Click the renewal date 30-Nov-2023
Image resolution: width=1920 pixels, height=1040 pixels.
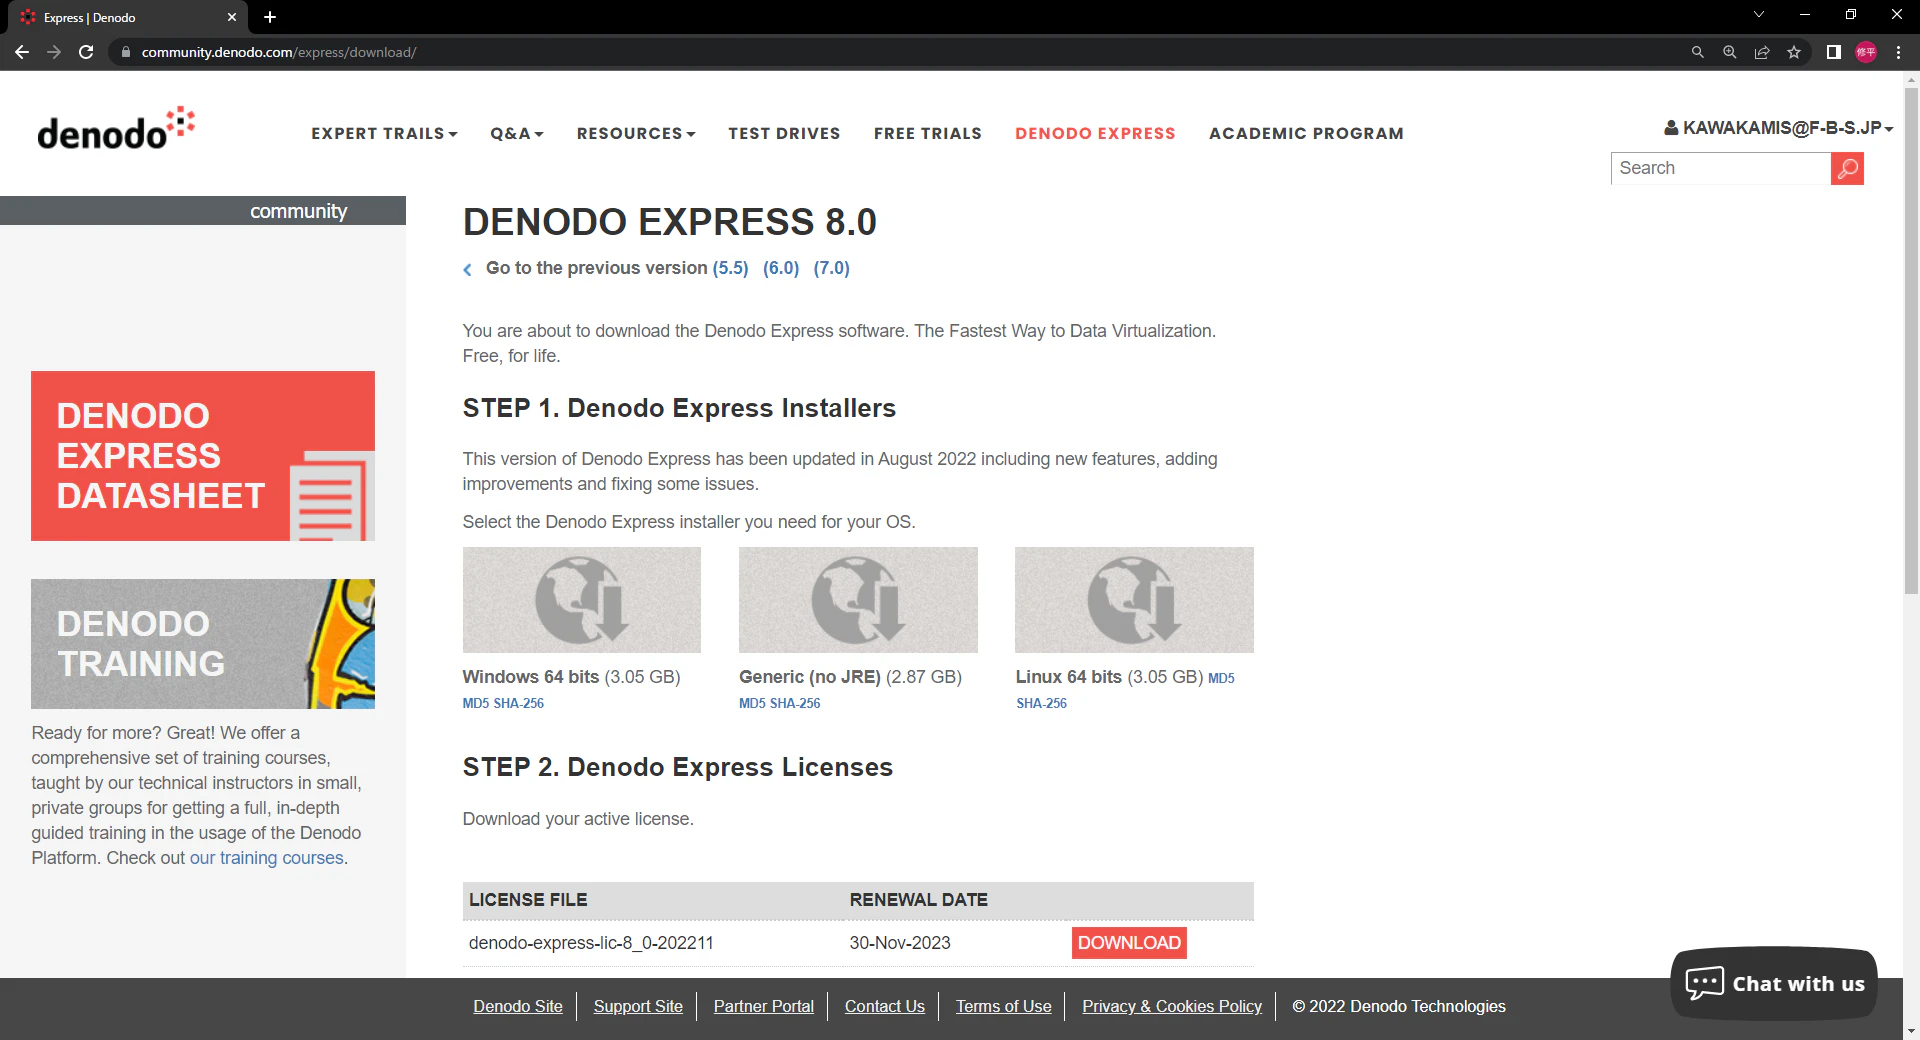coord(900,943)
